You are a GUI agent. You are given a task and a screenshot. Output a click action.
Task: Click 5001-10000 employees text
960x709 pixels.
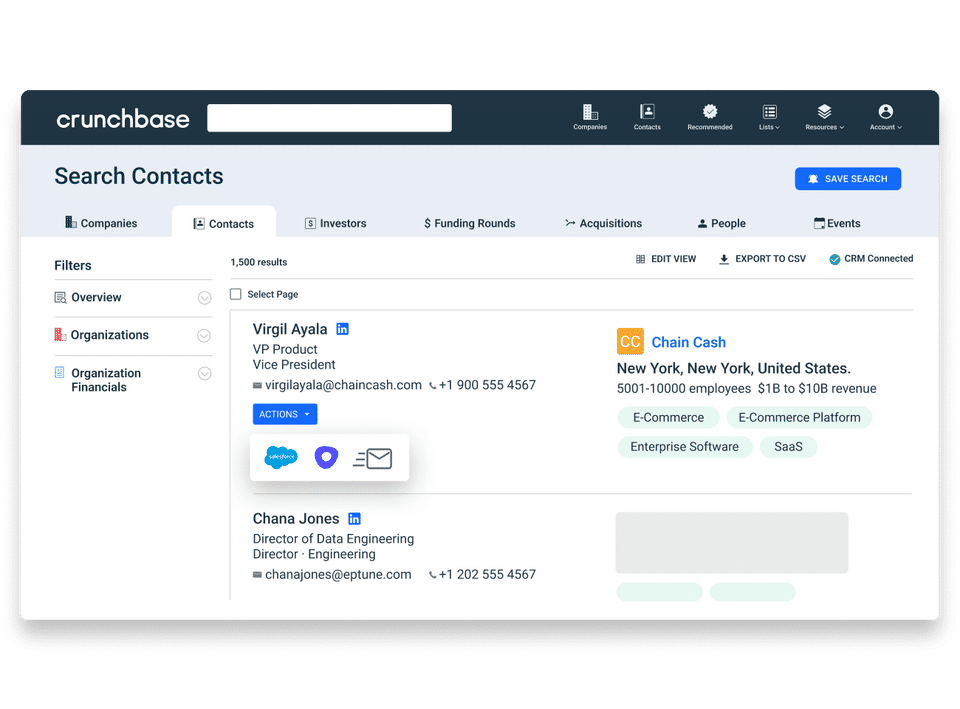[684, 389]
